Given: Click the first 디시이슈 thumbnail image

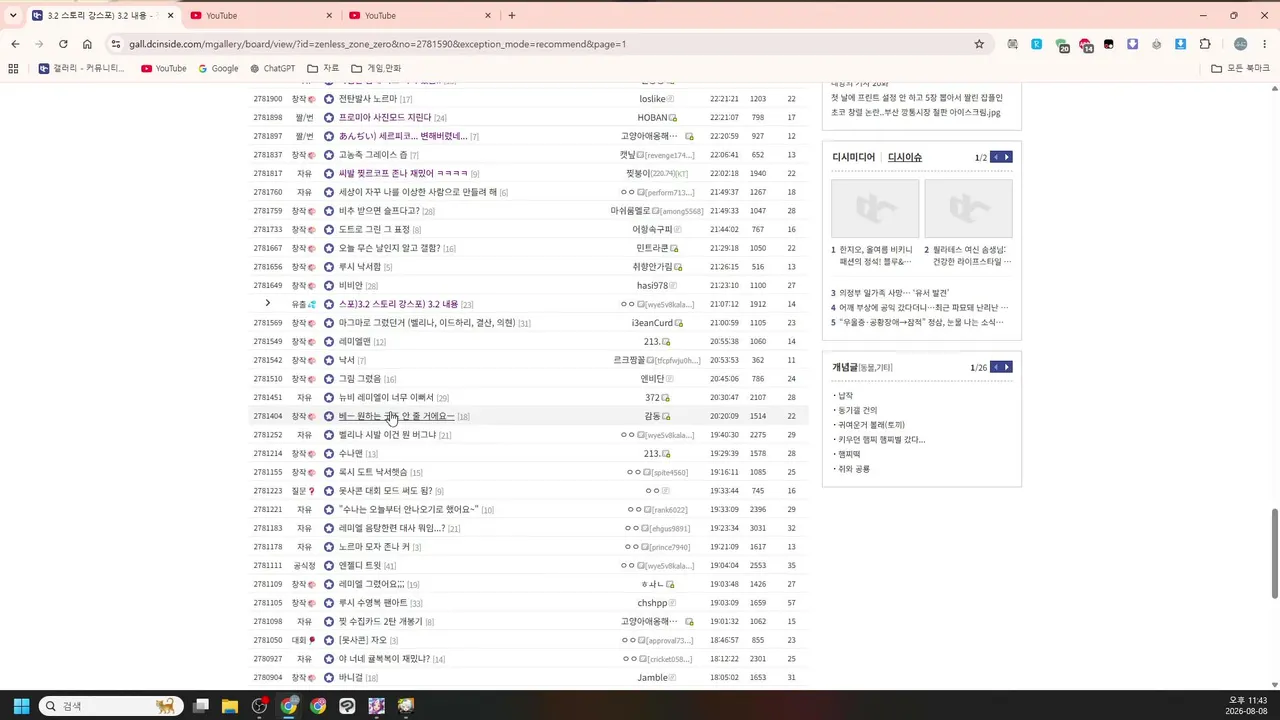Looking at the screenshot, I should (x=875, y=208).
